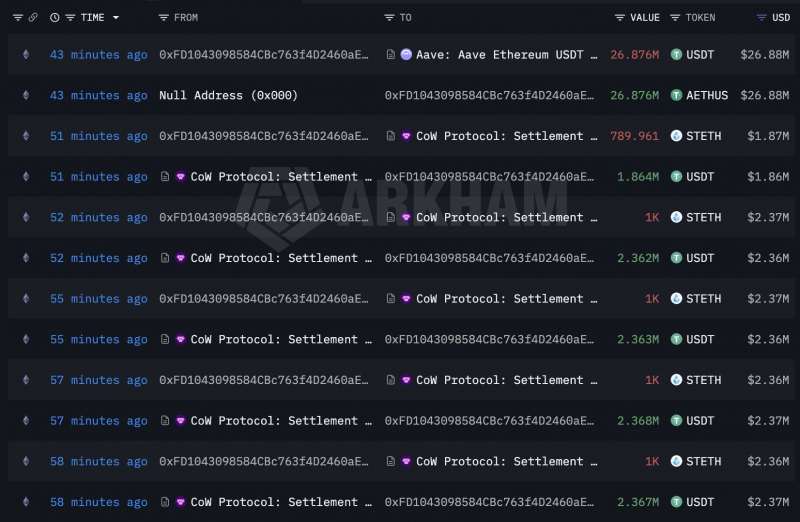Open the leftmost filter icon in header
Viewport: 800px width, 522px height.
18,17
